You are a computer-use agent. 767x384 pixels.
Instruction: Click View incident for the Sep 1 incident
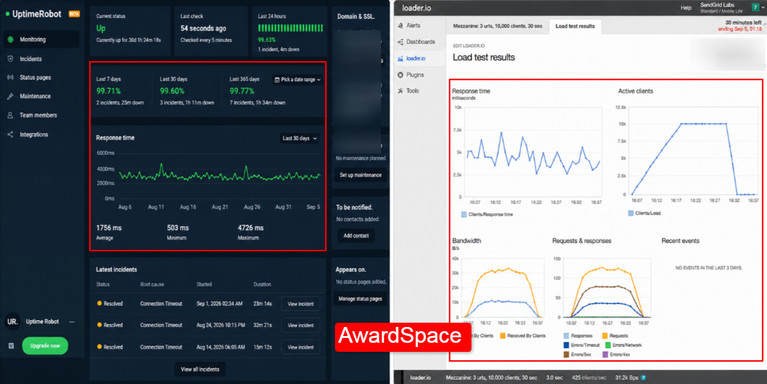(x=300, y=304)
